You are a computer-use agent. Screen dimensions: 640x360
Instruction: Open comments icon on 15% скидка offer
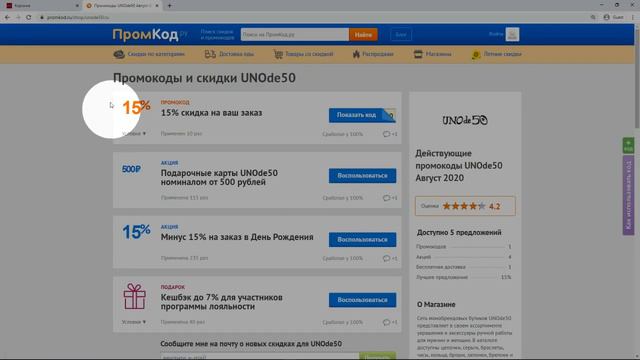point(386,134)
